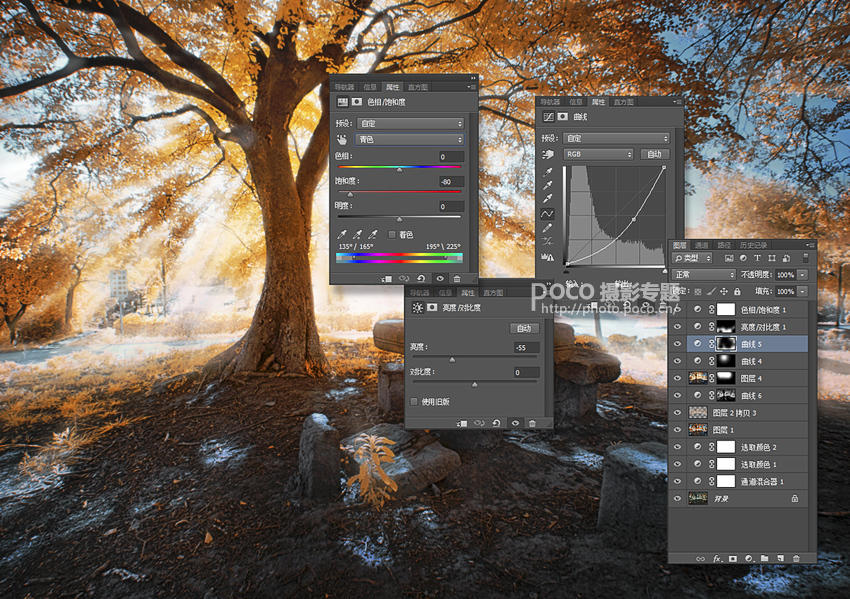Image resolution: width=850 pixels, height=599 pixels.
Task: Pick the white point eyedropper in Curves panel
Action: 548,199
